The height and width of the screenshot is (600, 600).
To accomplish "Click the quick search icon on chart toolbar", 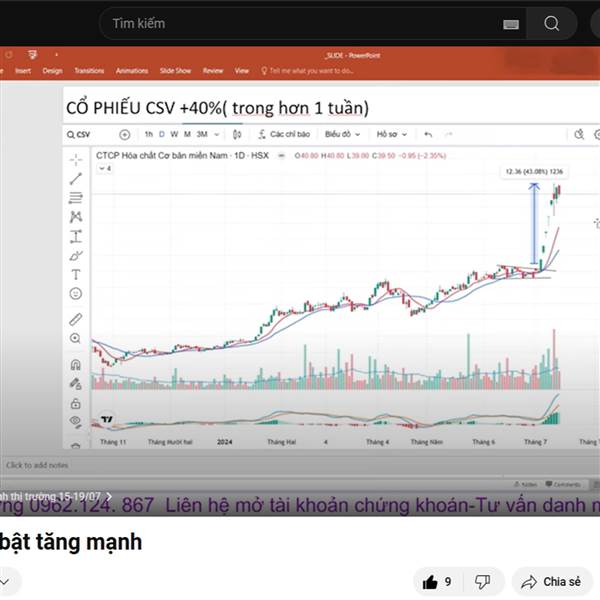I will [579, 135].
